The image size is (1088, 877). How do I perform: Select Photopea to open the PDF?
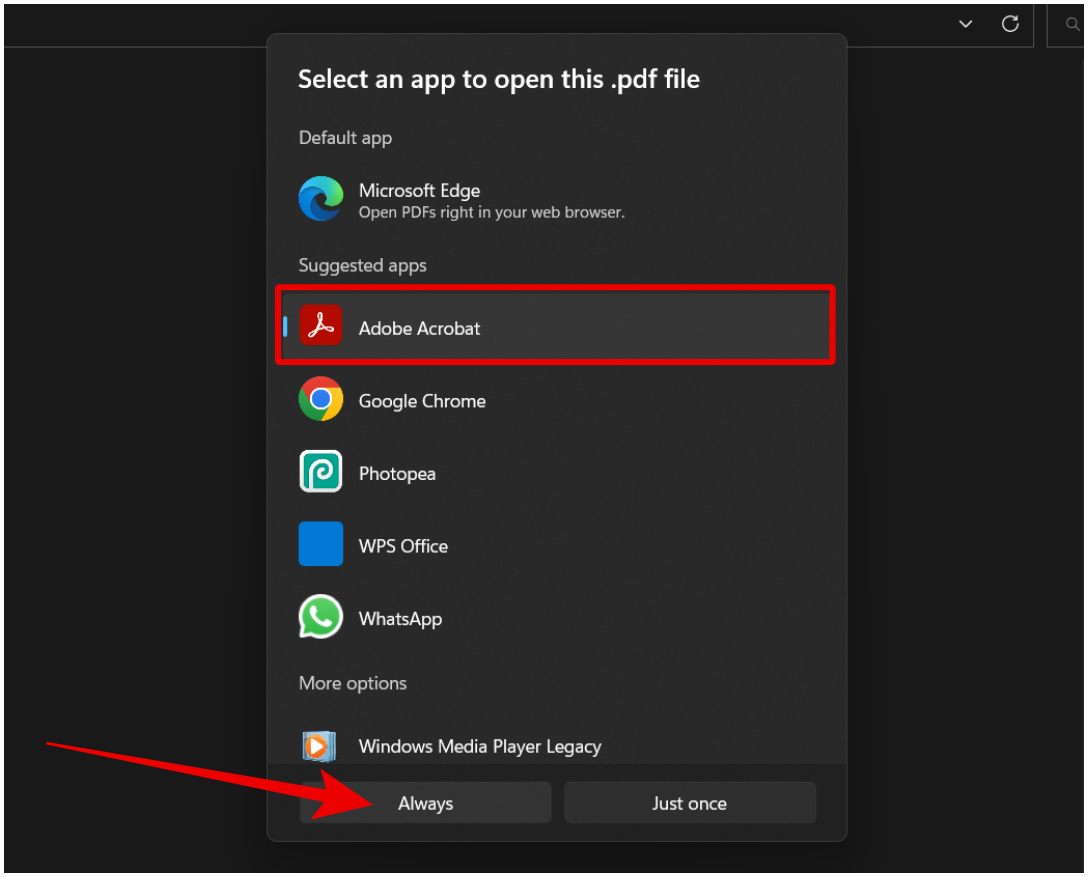(397, 474)
